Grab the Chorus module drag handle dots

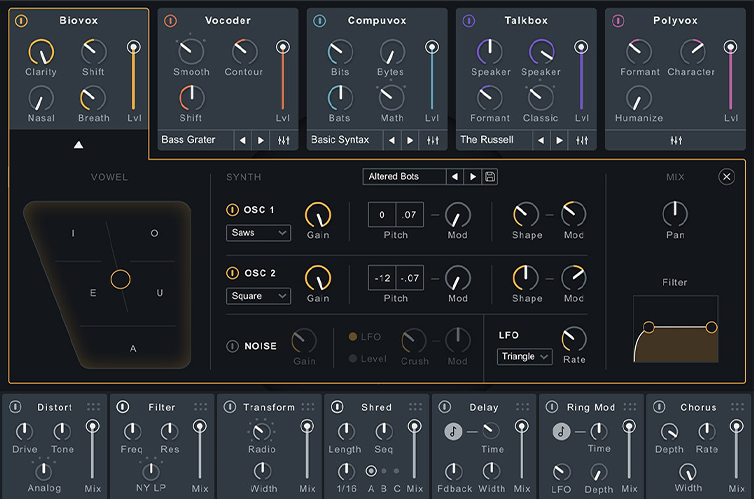pos(738,407)
